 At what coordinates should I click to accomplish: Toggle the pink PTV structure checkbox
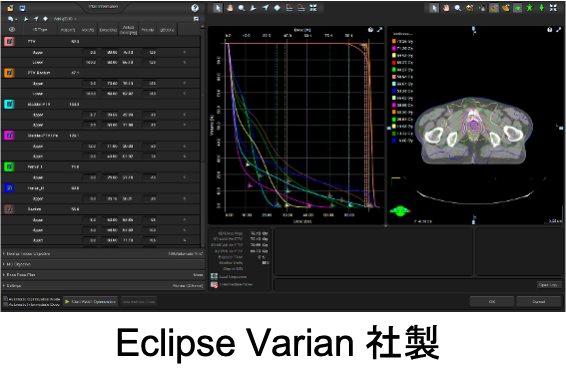click(9, 41)
